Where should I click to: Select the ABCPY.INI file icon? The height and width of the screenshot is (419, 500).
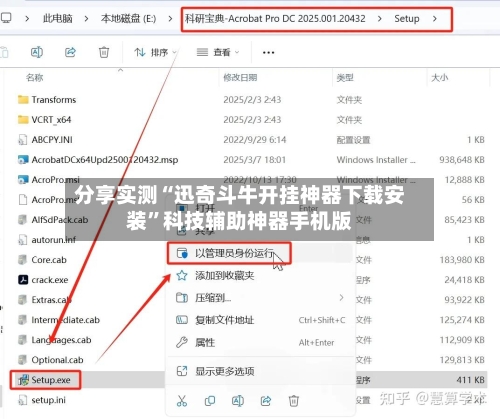point(23,140)
